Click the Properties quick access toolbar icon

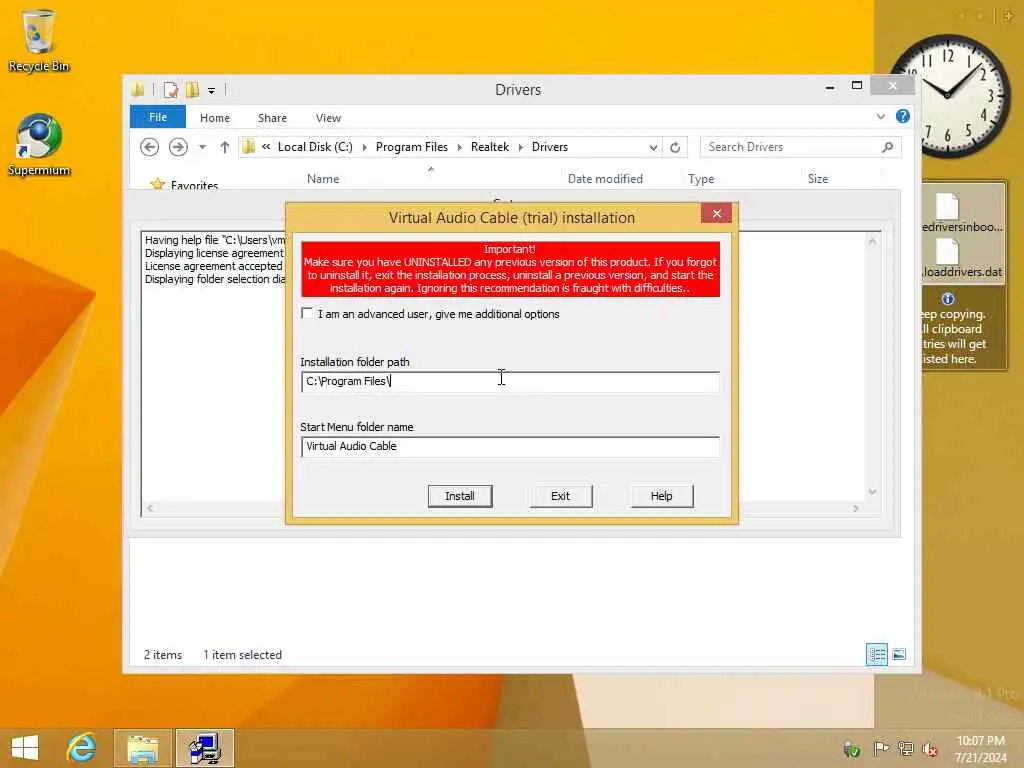tap(170, 89)
